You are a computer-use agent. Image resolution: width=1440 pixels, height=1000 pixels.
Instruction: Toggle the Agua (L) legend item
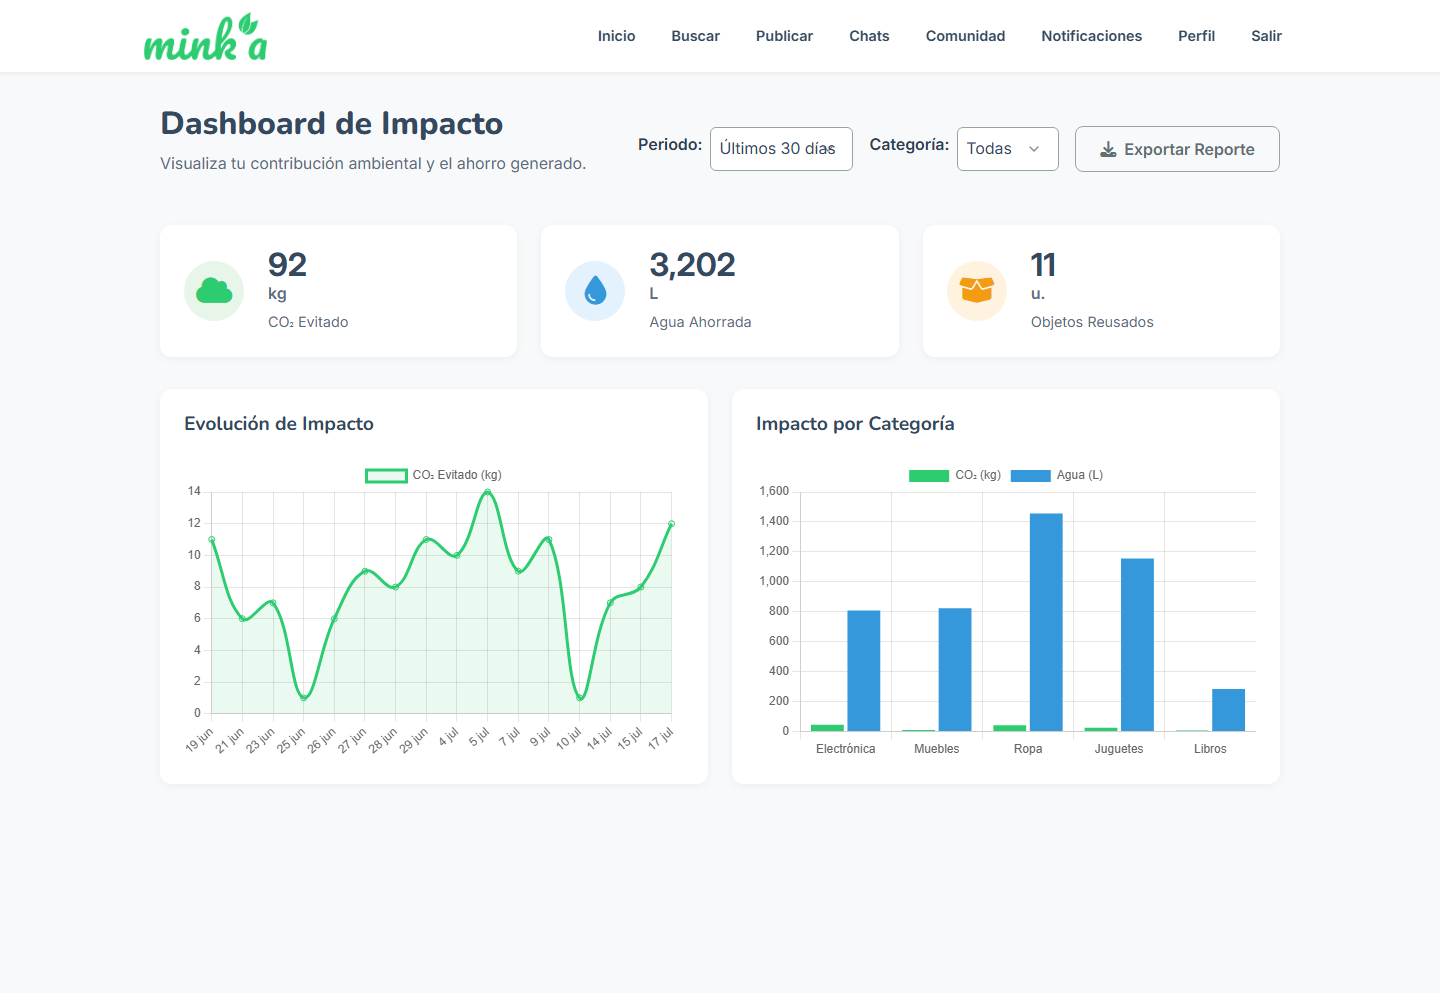point(1057,475)
